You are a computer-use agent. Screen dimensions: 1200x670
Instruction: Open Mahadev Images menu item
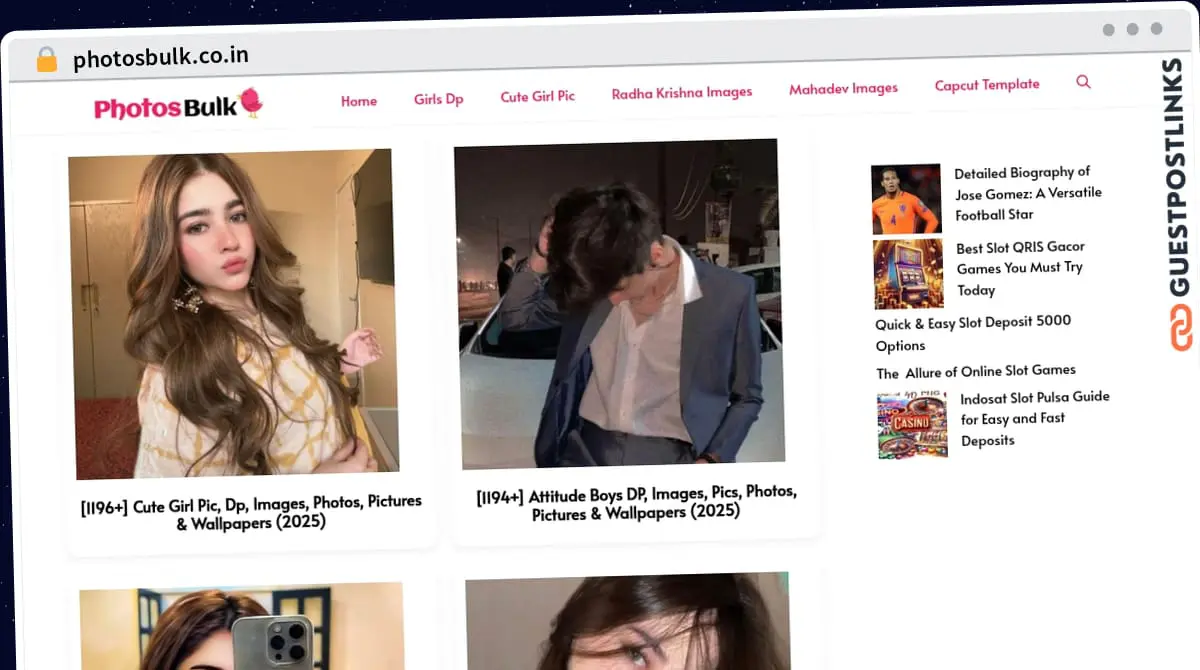tap(843, 88)
